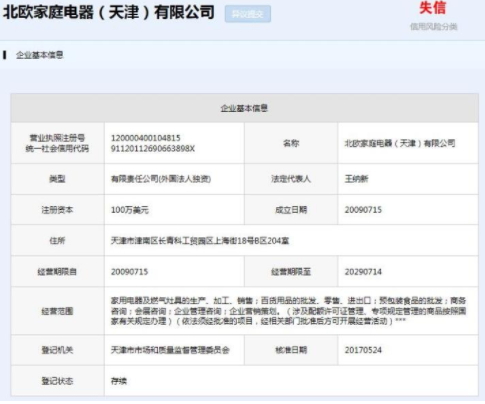The width and height of the screenshot is (485, 404).
Task: Select the 有限责任公司(外国法人独资) type value
Action: pos(161,179)
